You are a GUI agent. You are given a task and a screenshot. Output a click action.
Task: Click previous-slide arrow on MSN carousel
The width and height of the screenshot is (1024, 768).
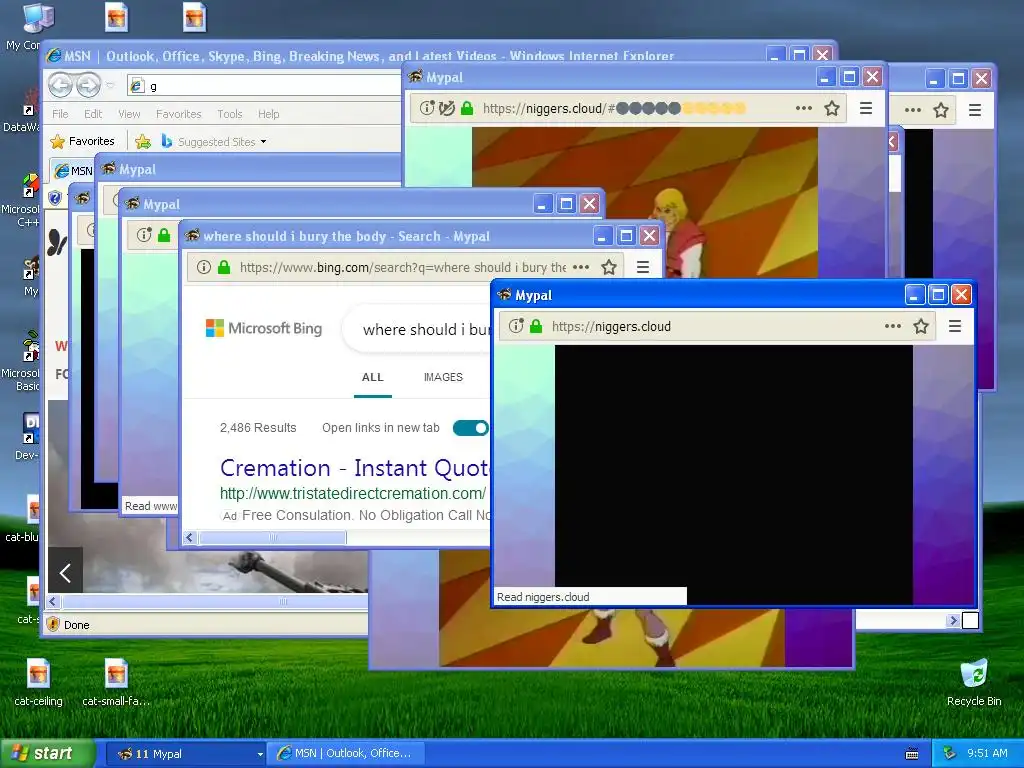65,573
